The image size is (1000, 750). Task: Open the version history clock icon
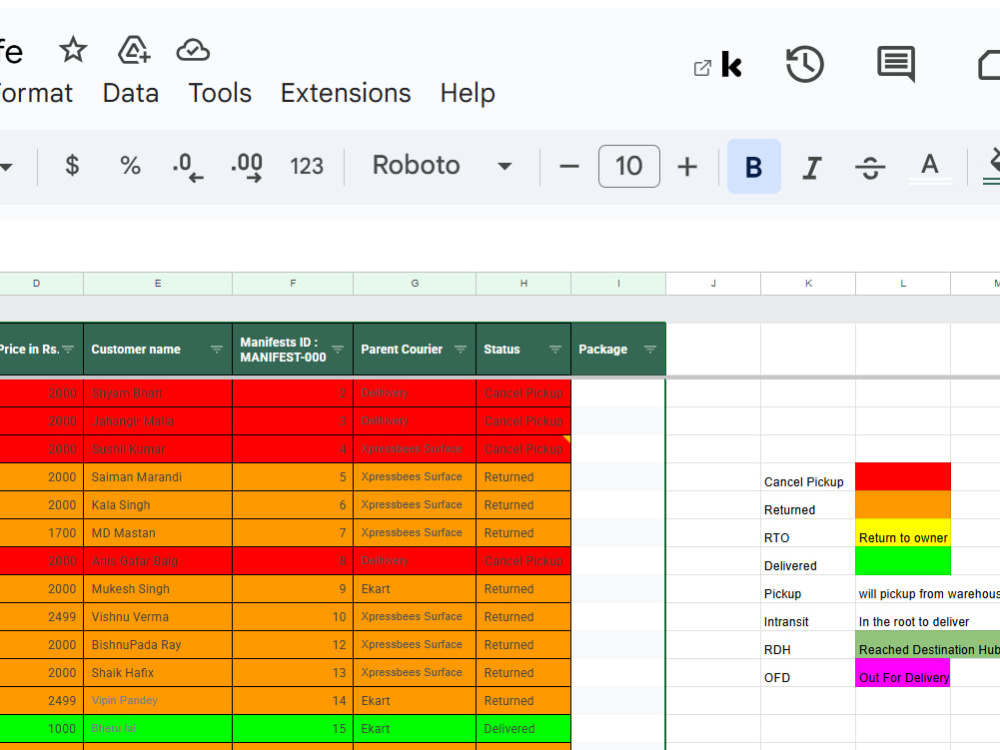[x=805, y=64]
